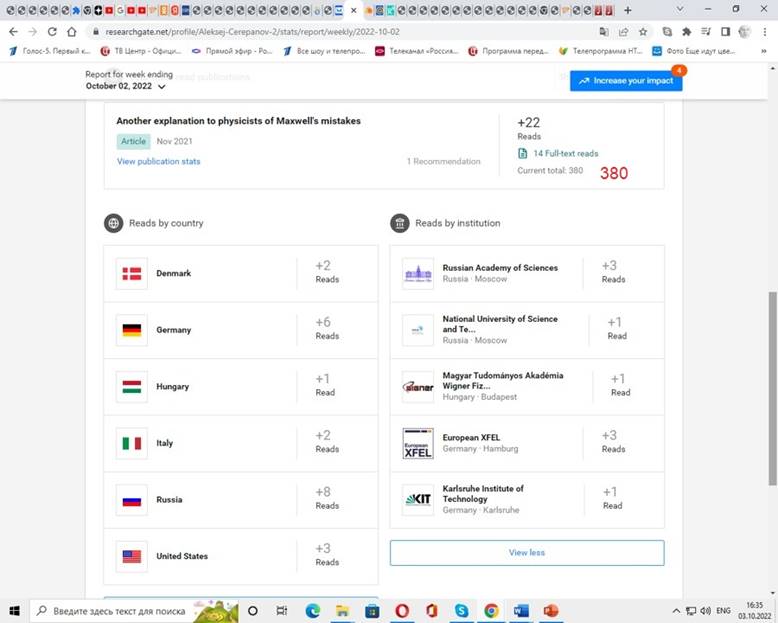Click the European XFEL logo
Viewport: 778px width, 623px height.
418,443
